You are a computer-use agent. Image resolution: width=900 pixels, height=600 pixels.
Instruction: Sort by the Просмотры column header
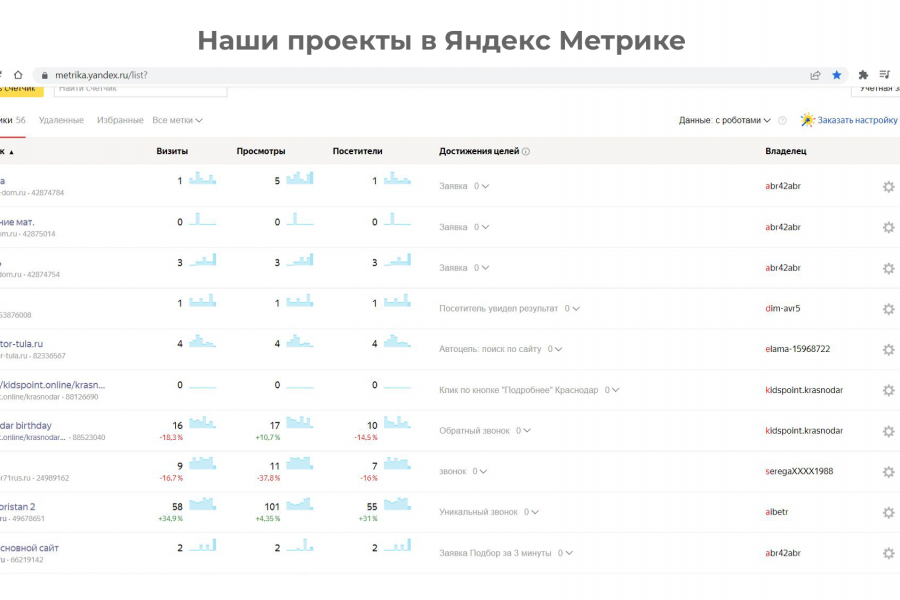coord(261,151)
